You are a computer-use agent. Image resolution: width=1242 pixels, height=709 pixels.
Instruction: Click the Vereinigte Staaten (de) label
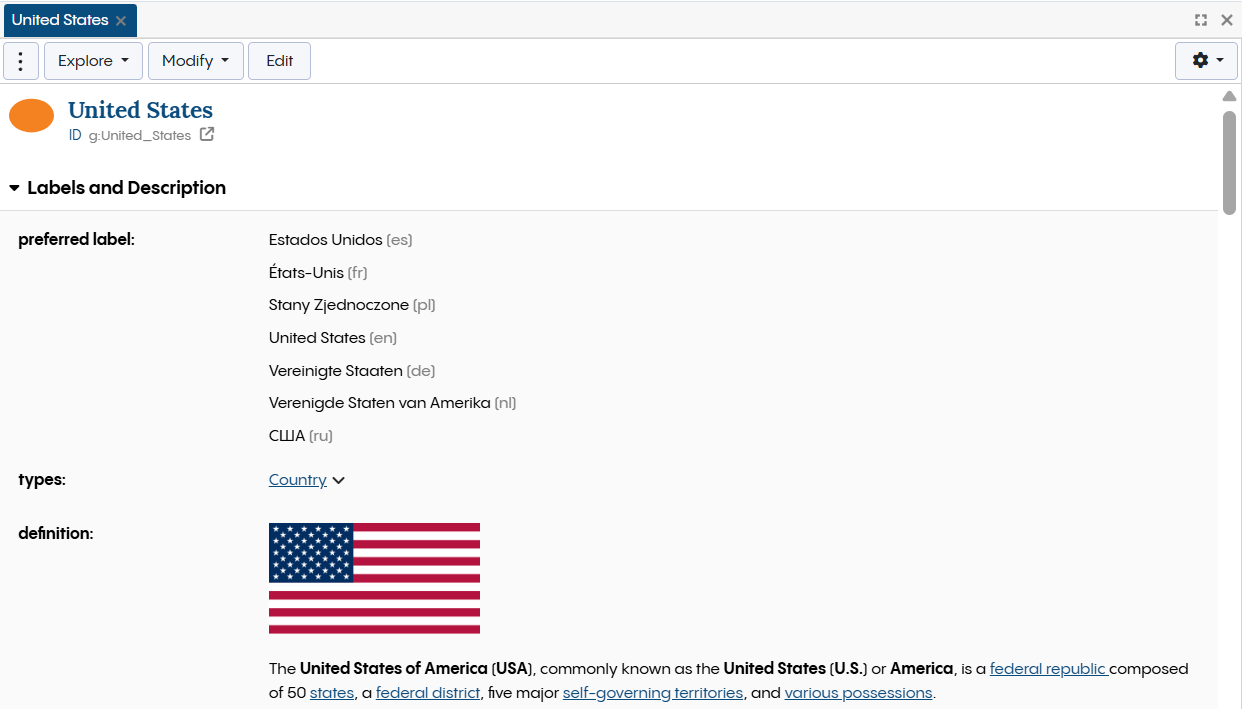(352, 371)
